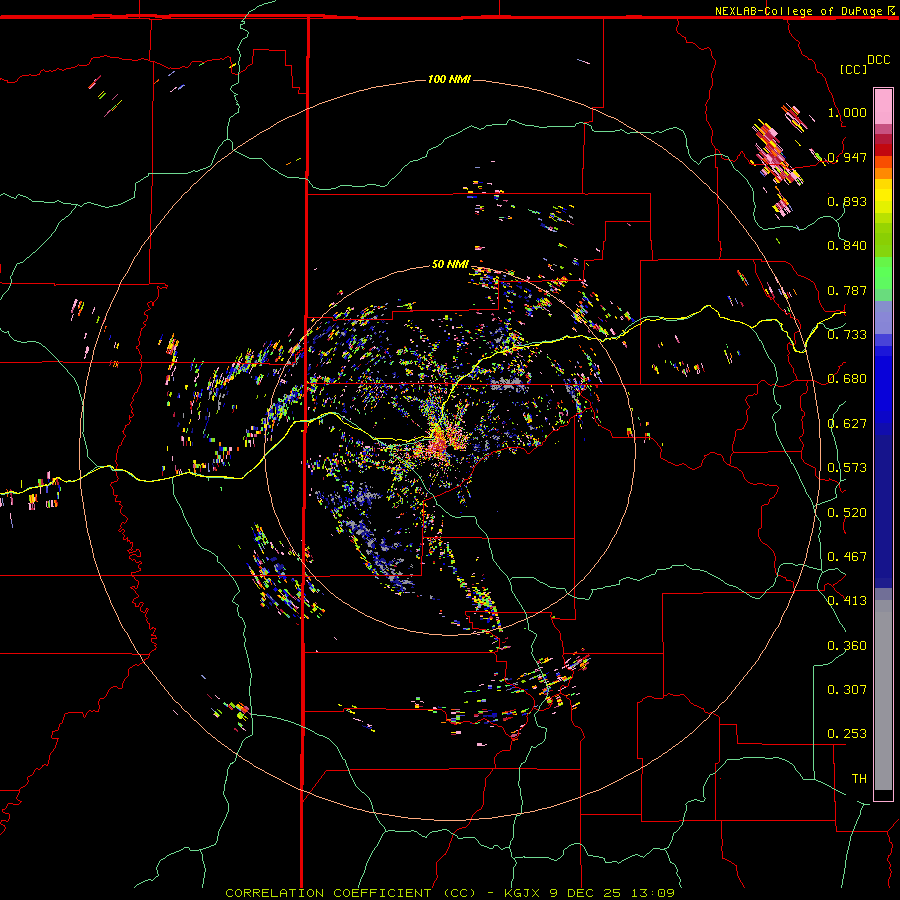900x900 pixels.
Task: Select the 0.733 scale value
Action: click(x=847, y=335)
